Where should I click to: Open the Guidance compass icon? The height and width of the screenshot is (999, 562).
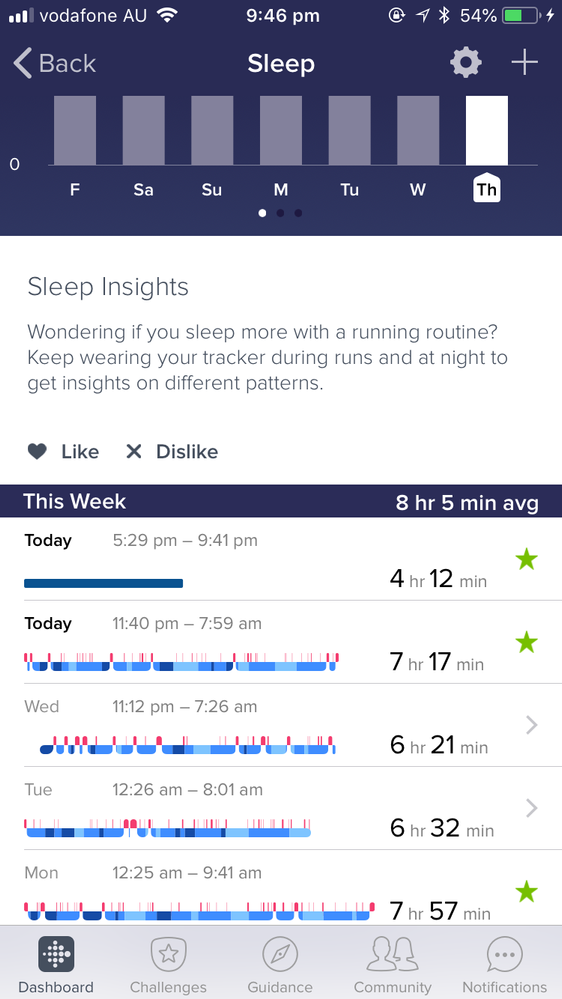(280, 954)
